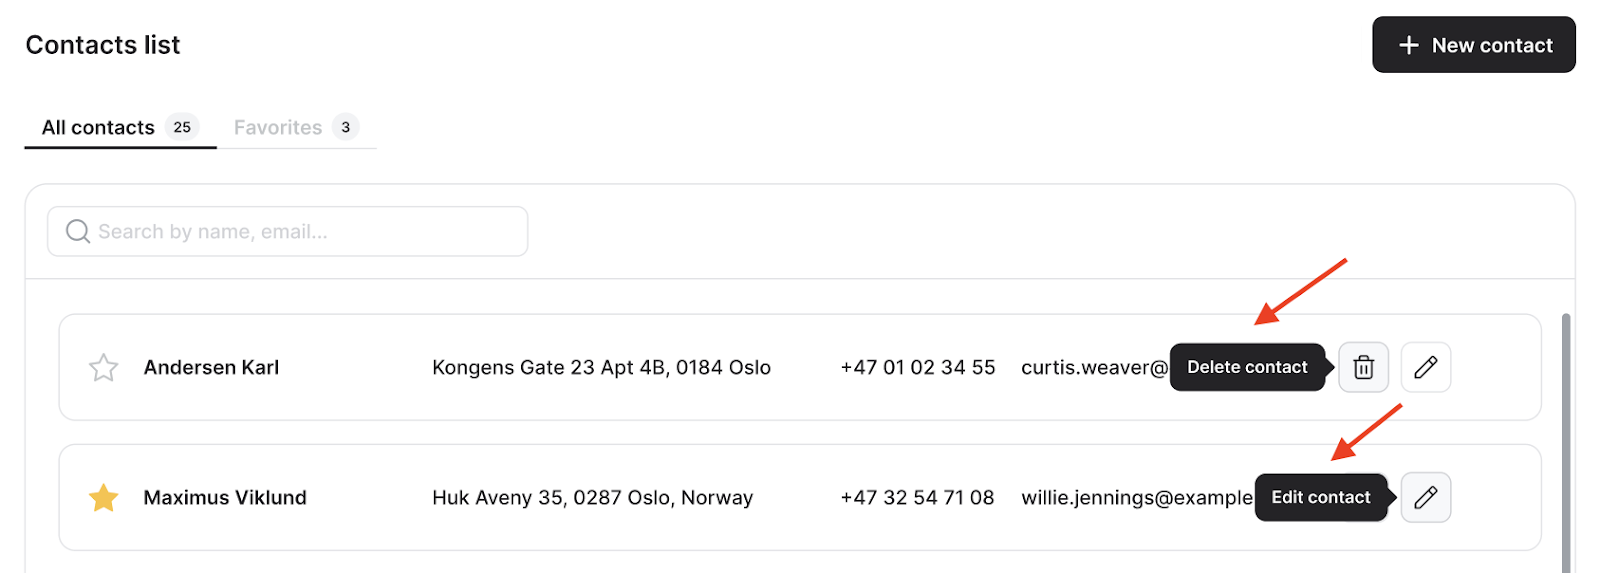Open edit pencil for Maximus Viklund
This screenshot has height=573, width=1600.
[1425, 497]
